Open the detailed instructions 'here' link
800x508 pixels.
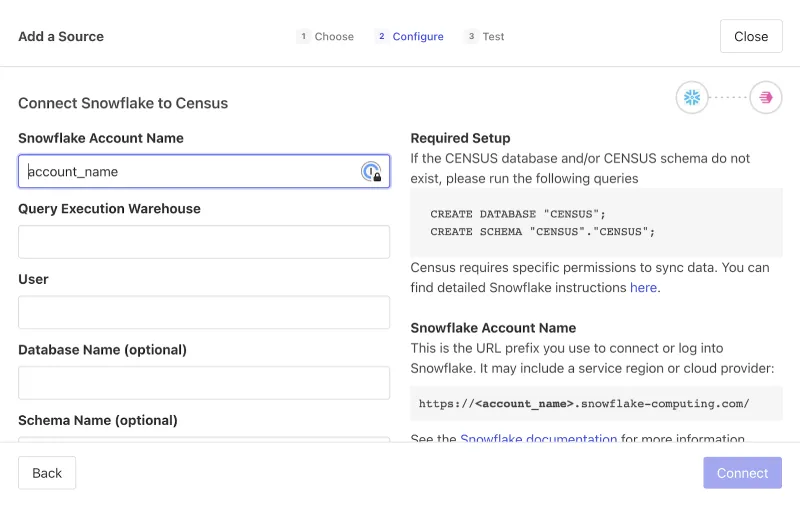coord(643,288)
